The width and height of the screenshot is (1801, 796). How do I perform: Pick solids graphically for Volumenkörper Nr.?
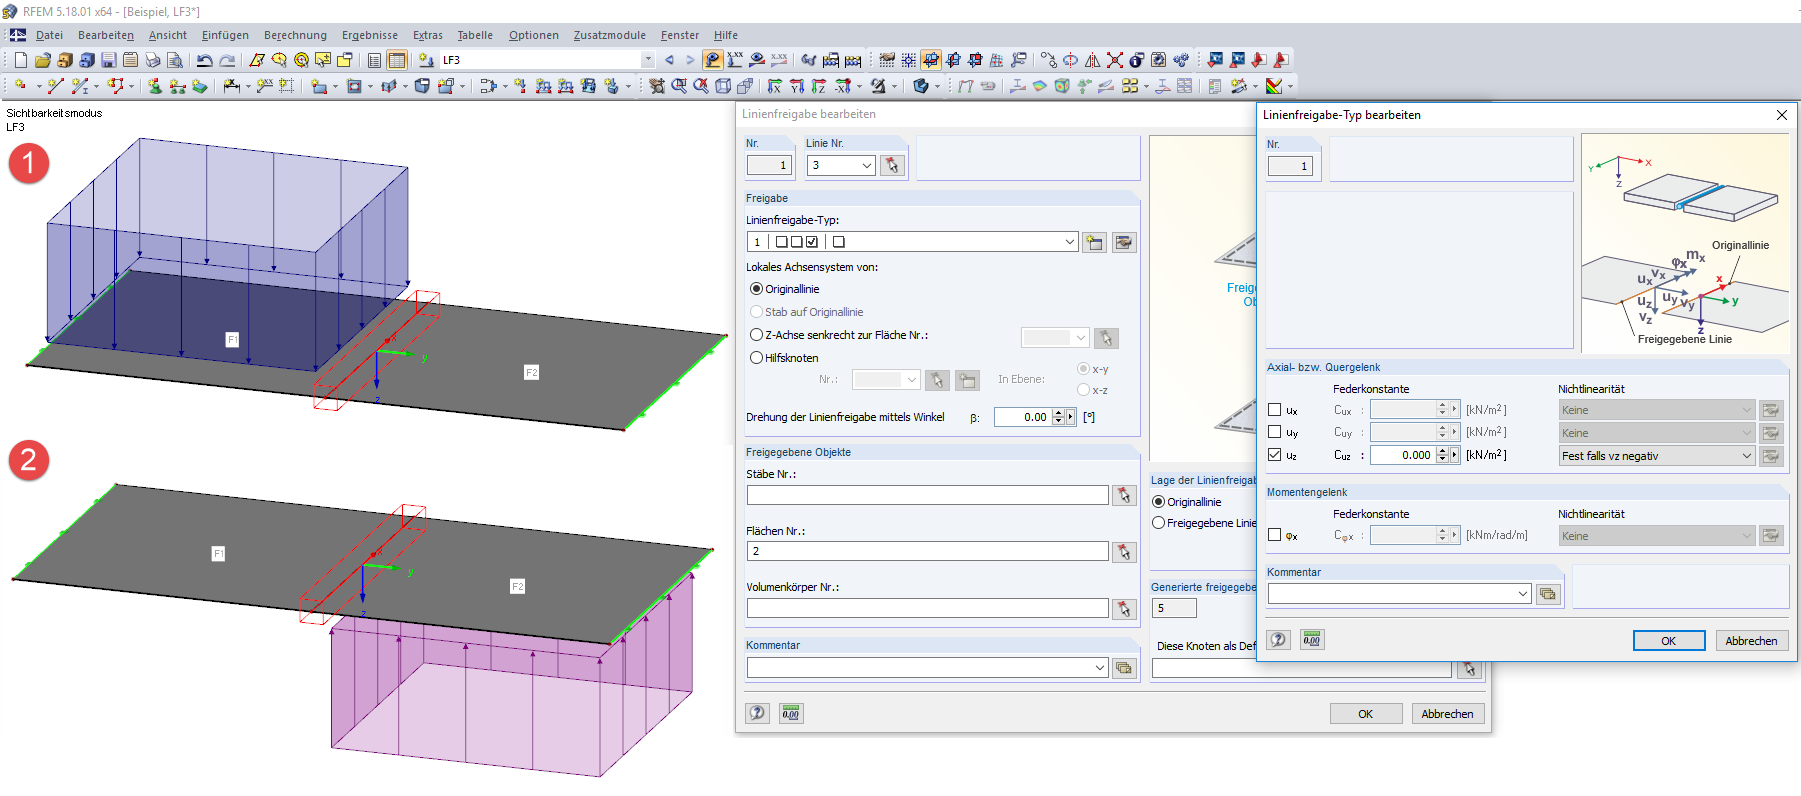[1124, 608]
